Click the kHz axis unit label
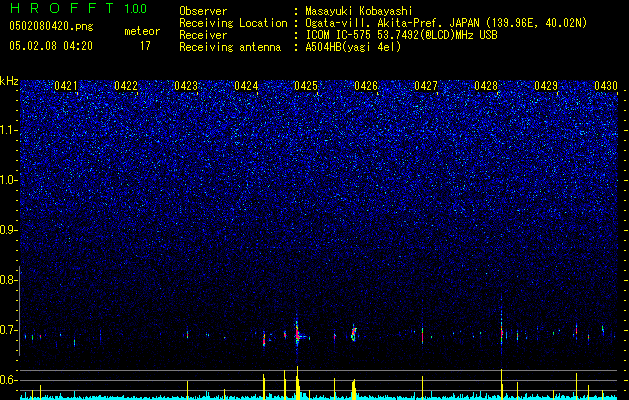 9,81
